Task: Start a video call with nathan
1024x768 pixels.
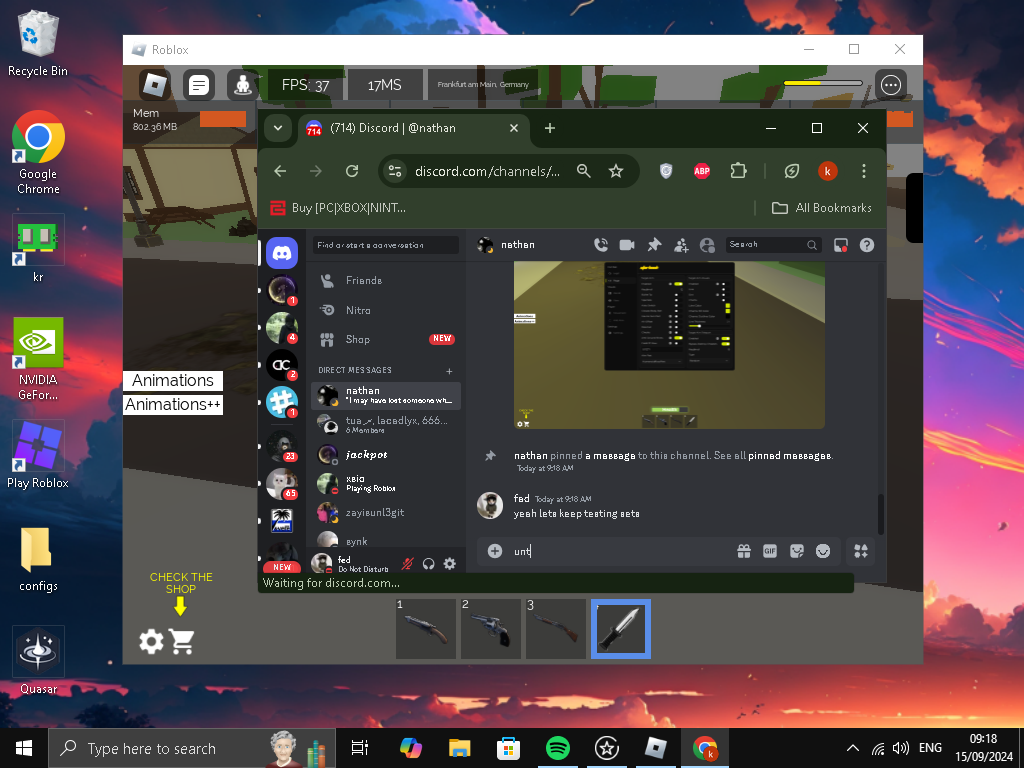Action: 627,245
